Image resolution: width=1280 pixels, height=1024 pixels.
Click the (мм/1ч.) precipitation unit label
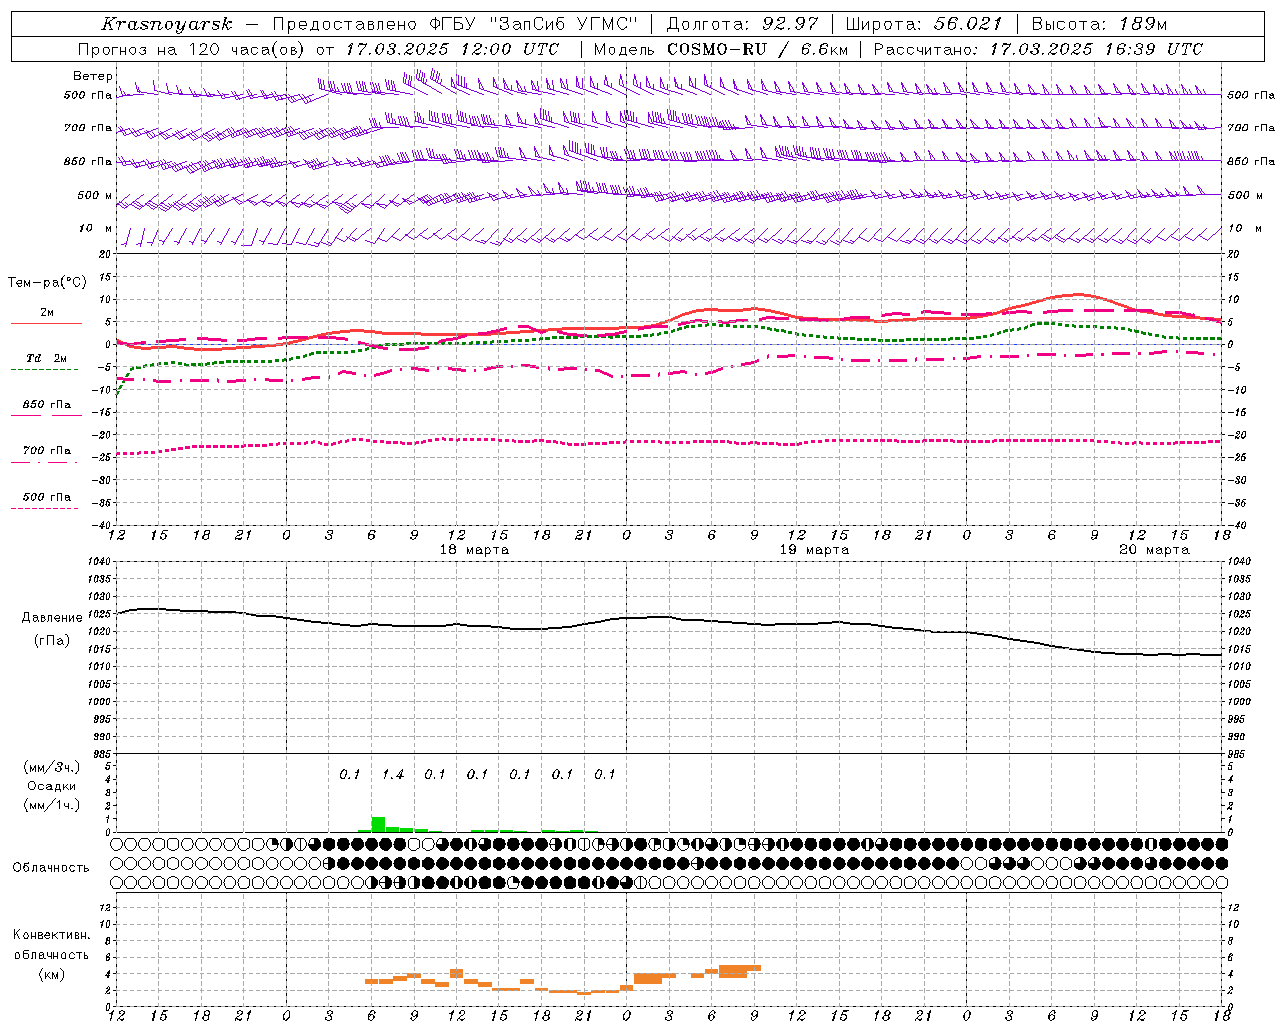(x=52, y=805)
